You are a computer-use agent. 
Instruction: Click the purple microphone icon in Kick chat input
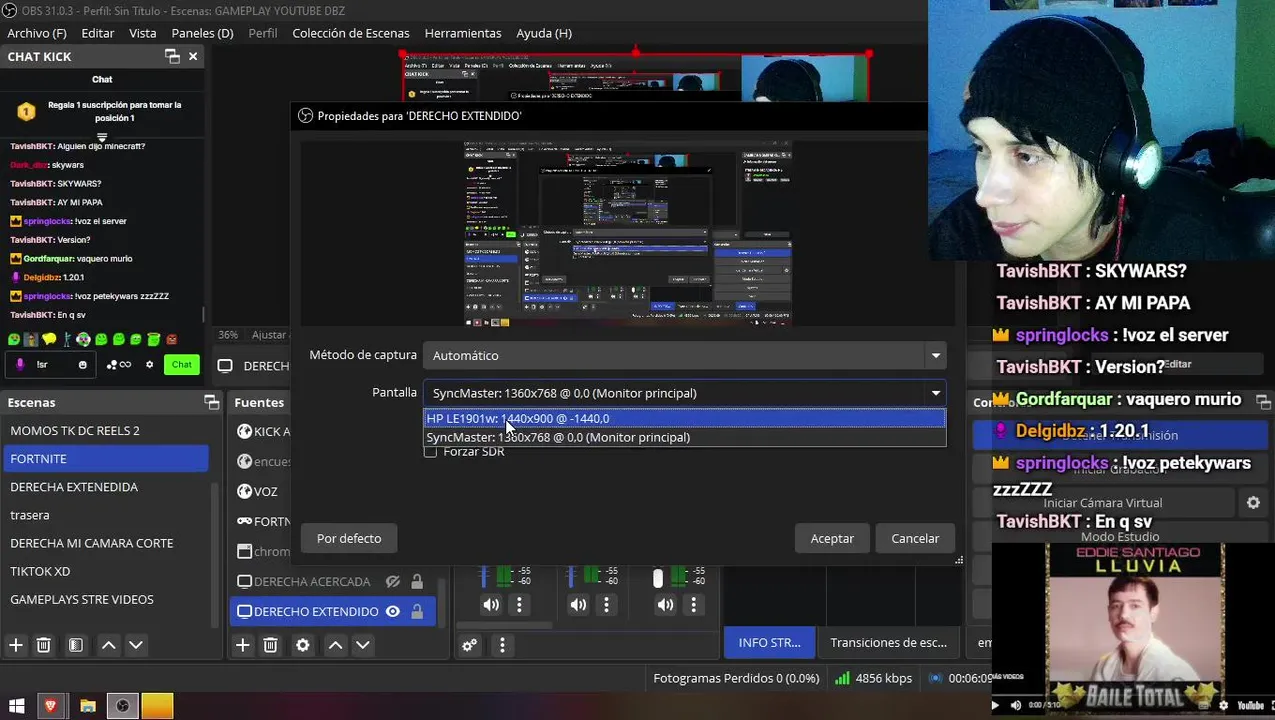click(22, 364)
